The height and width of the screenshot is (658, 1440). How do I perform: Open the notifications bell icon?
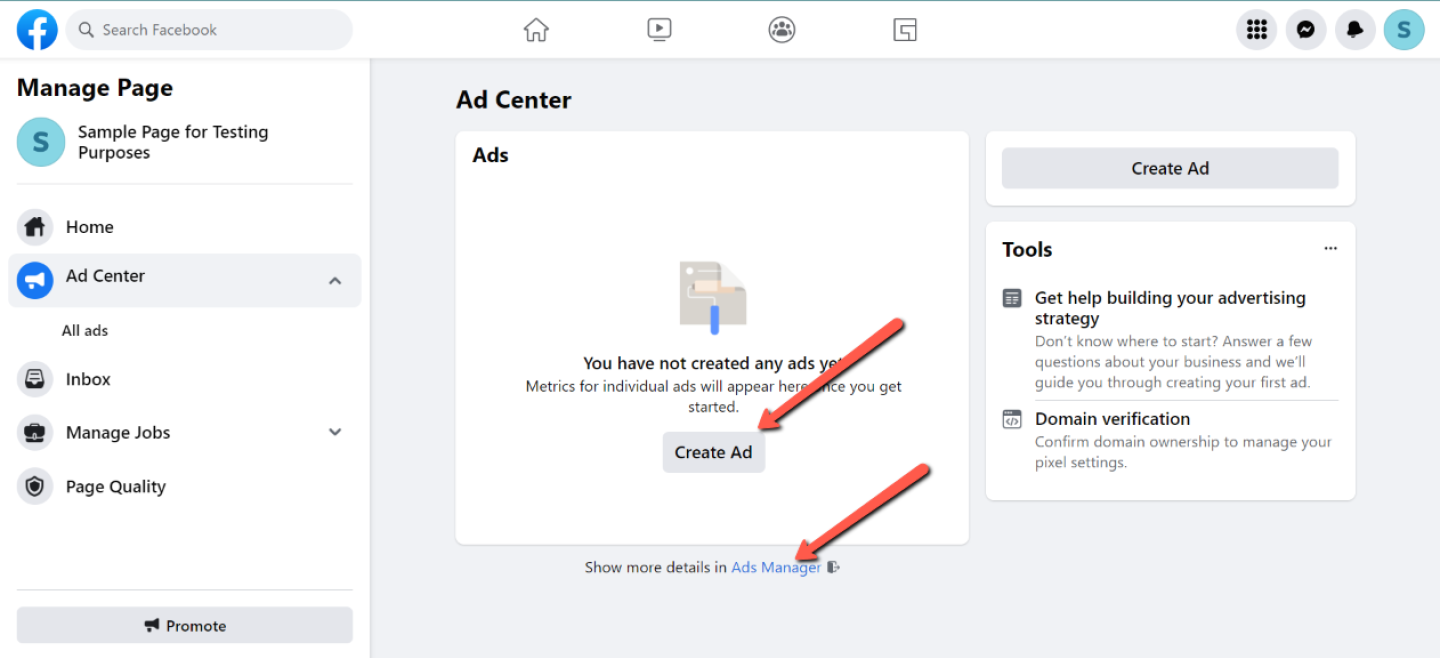click(1355, 30)
